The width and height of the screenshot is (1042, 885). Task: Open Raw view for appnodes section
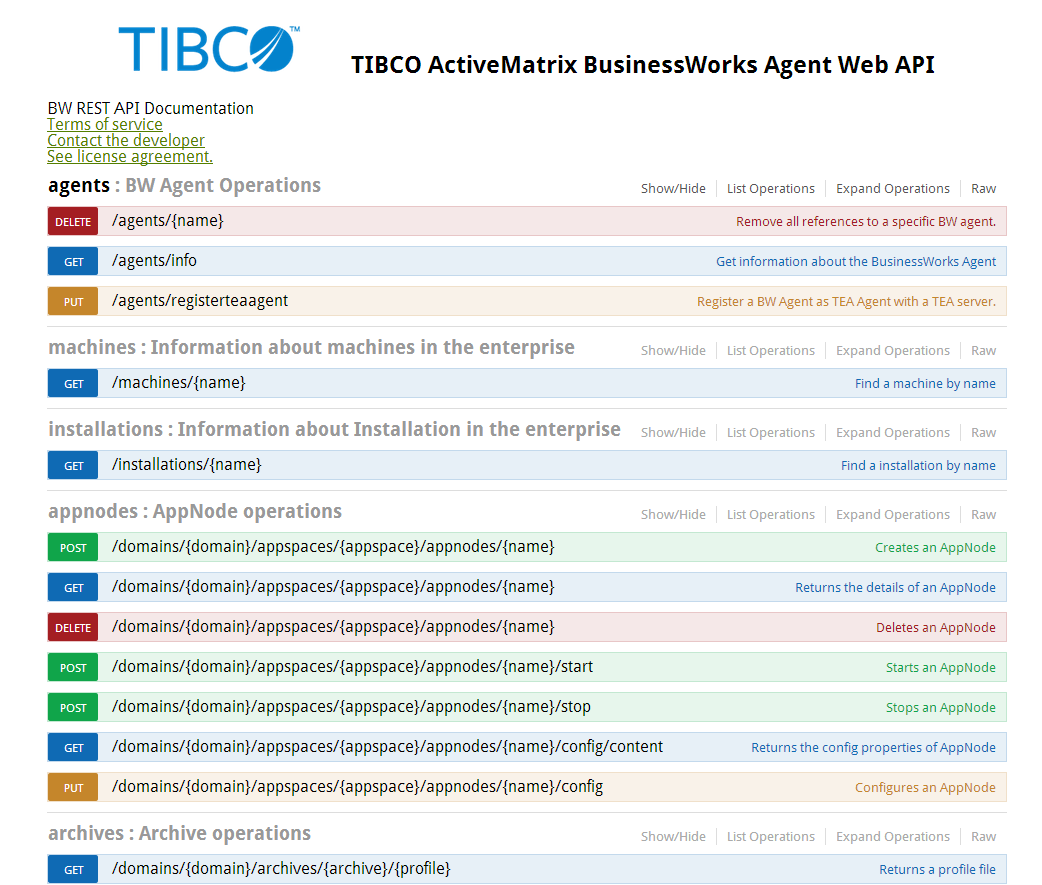tap(983, 514)
